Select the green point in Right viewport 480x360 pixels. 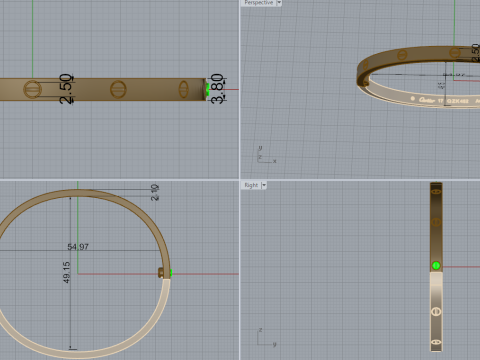click(x=436, y=266)
